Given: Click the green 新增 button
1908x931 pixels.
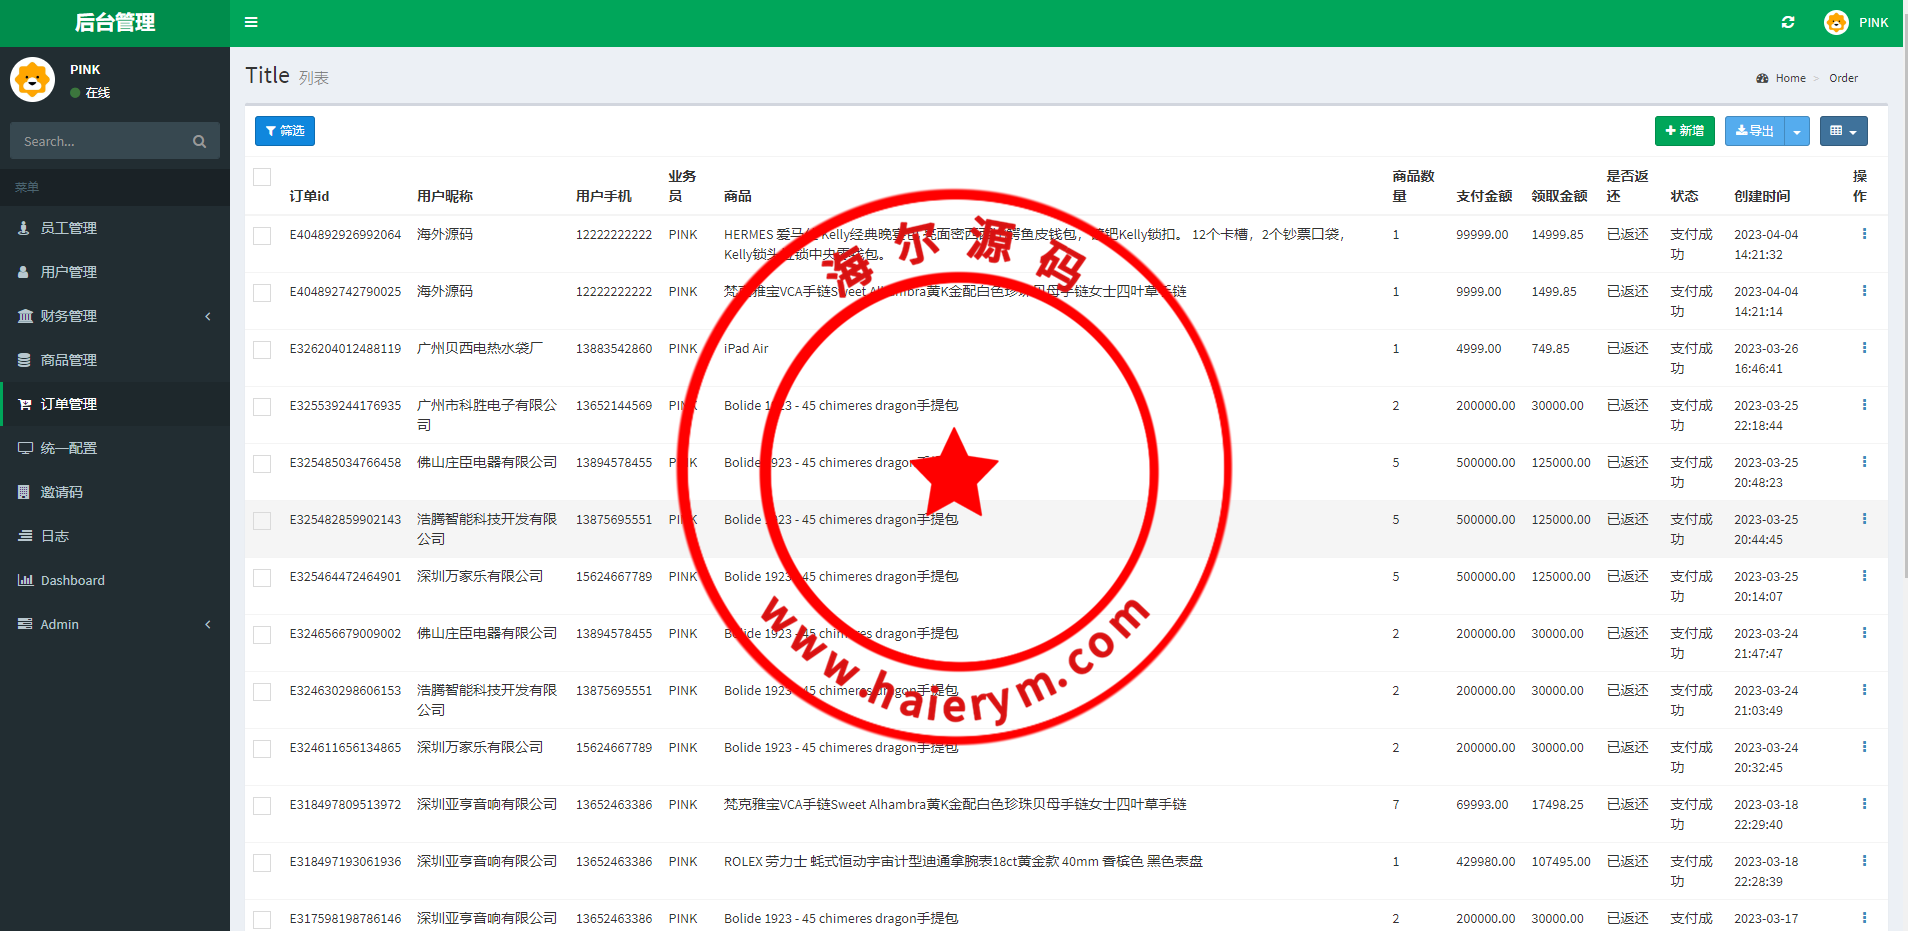Looking at the screenshot, I should point(1684,131).
